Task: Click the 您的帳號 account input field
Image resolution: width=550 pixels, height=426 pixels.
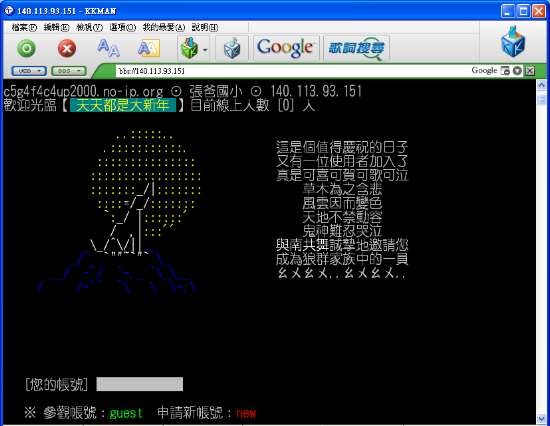Action: 140,384
